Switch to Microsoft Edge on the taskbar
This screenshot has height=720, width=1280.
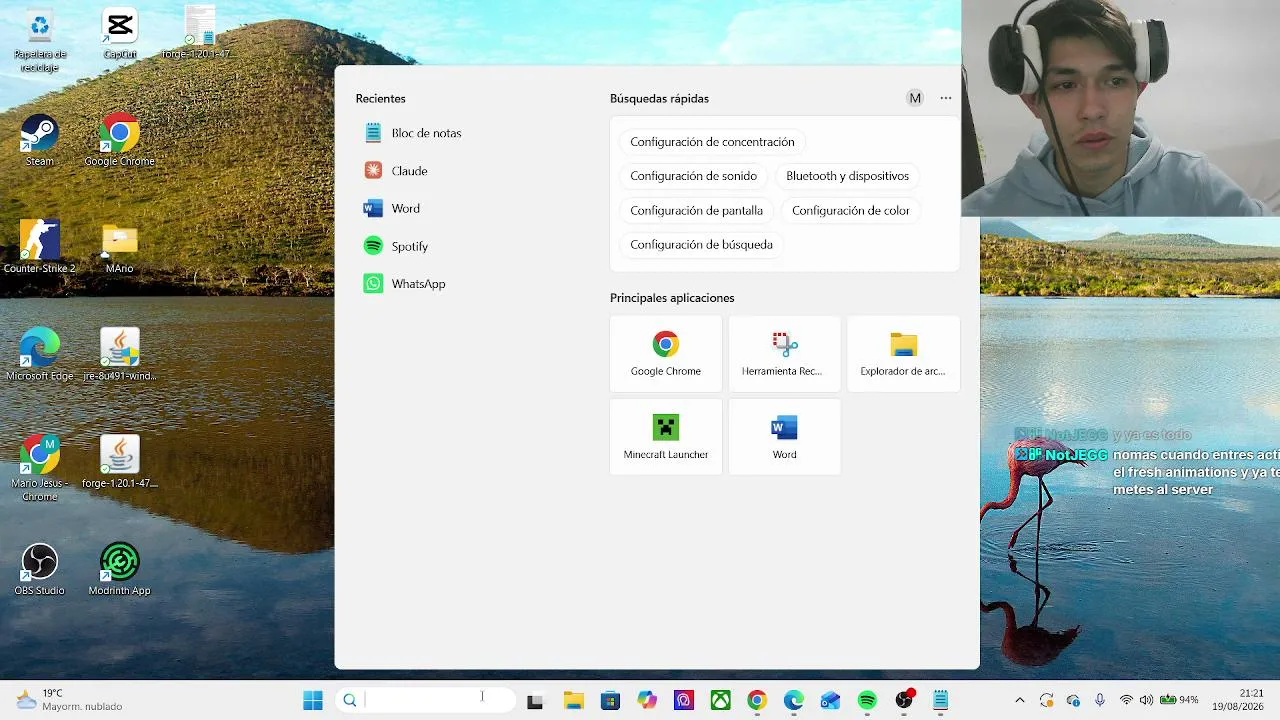[x=794, y=700]
